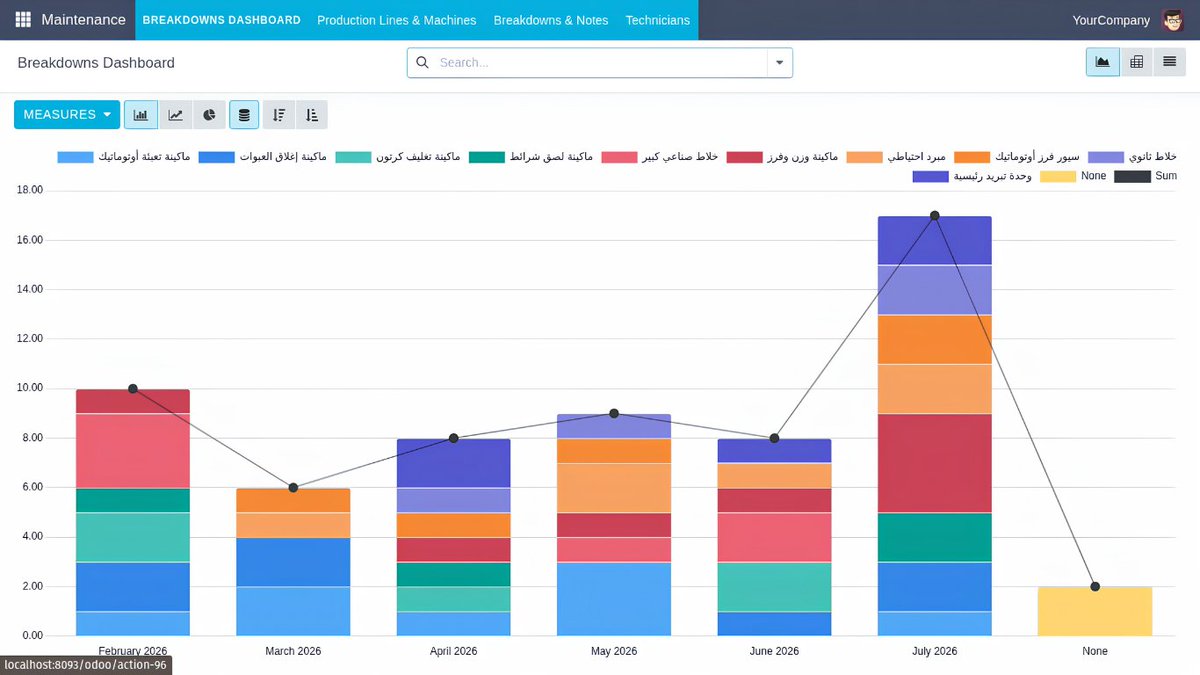Click the Sum data point on None bar
The width and height of the screenshot is (1200, 675).
1095,587
